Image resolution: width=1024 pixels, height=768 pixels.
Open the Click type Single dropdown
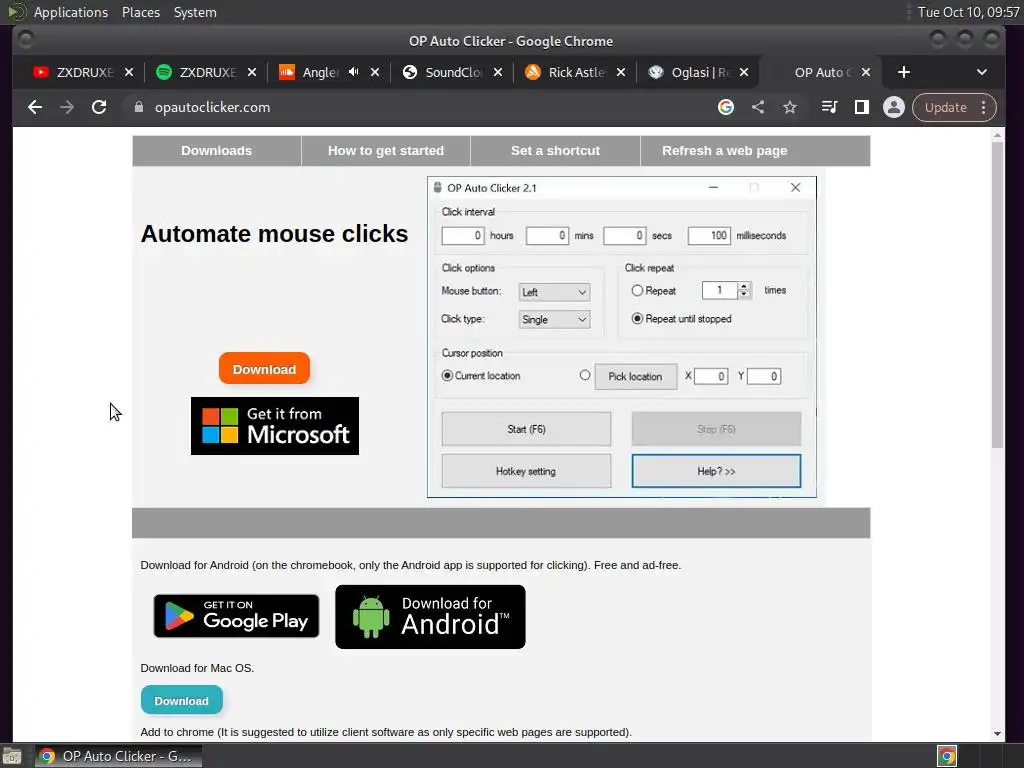tap(554, 319)
